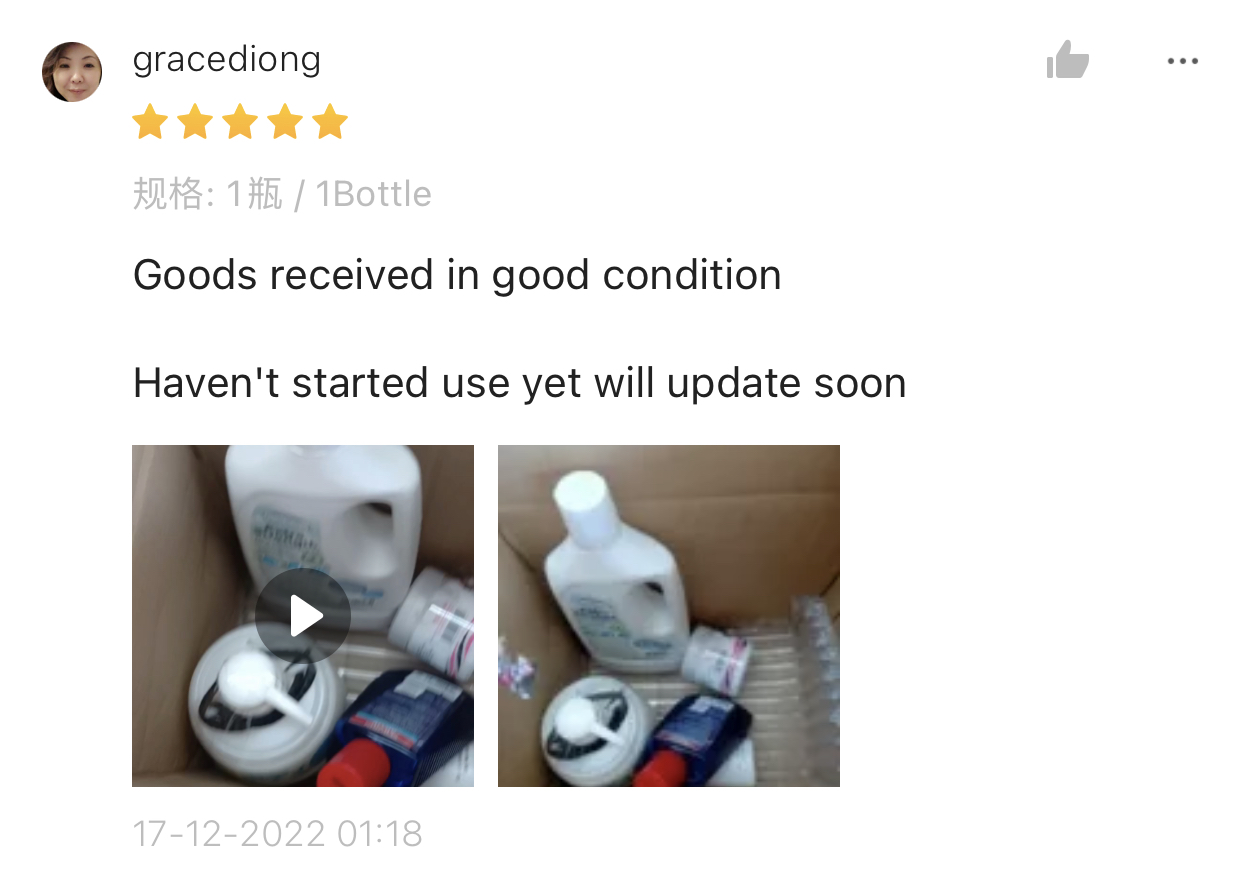Select the third rating star
This screenshot has width=1242, height=872.
(240, 123)
